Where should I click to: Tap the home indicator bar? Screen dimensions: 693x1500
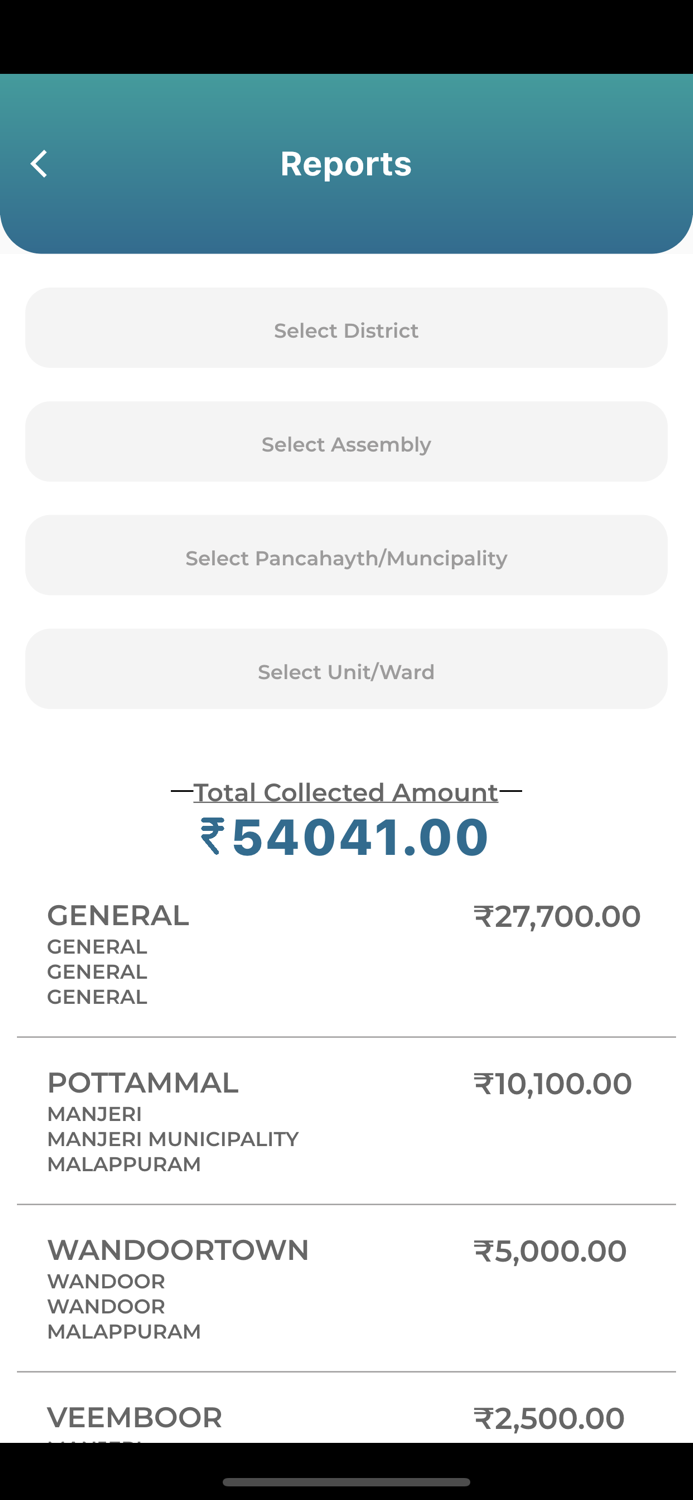346,1481
